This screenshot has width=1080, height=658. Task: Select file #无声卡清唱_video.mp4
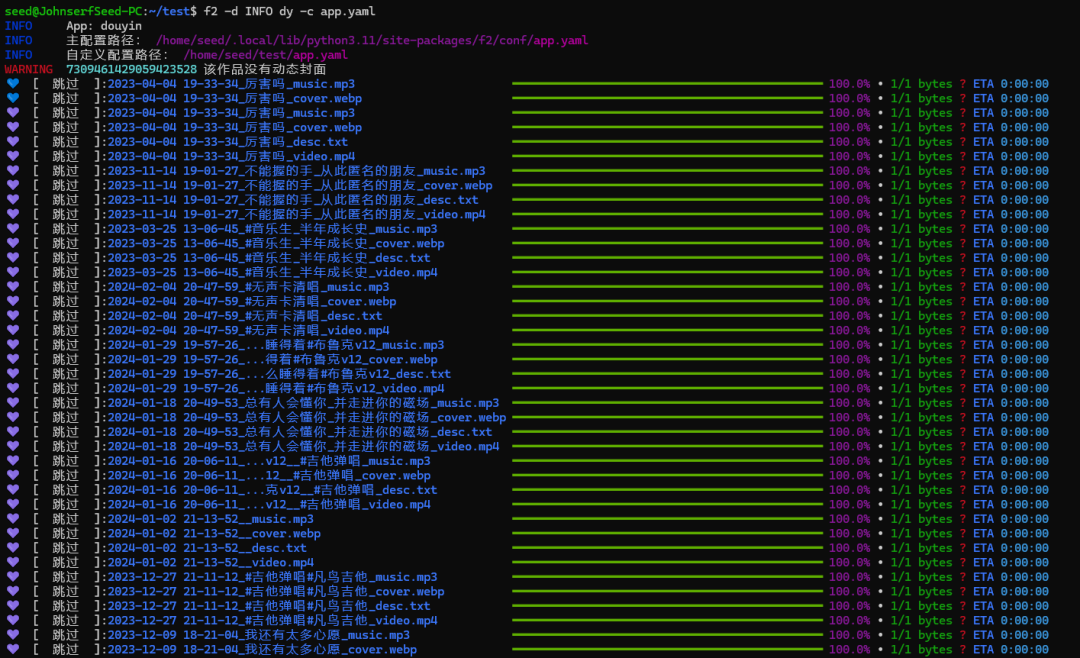click(248, 330)
